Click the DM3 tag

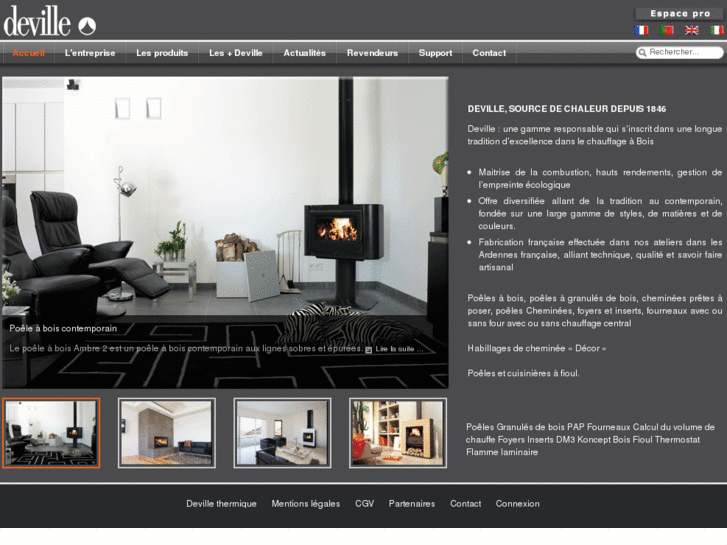pyautogui.click(x=566, y=440)
